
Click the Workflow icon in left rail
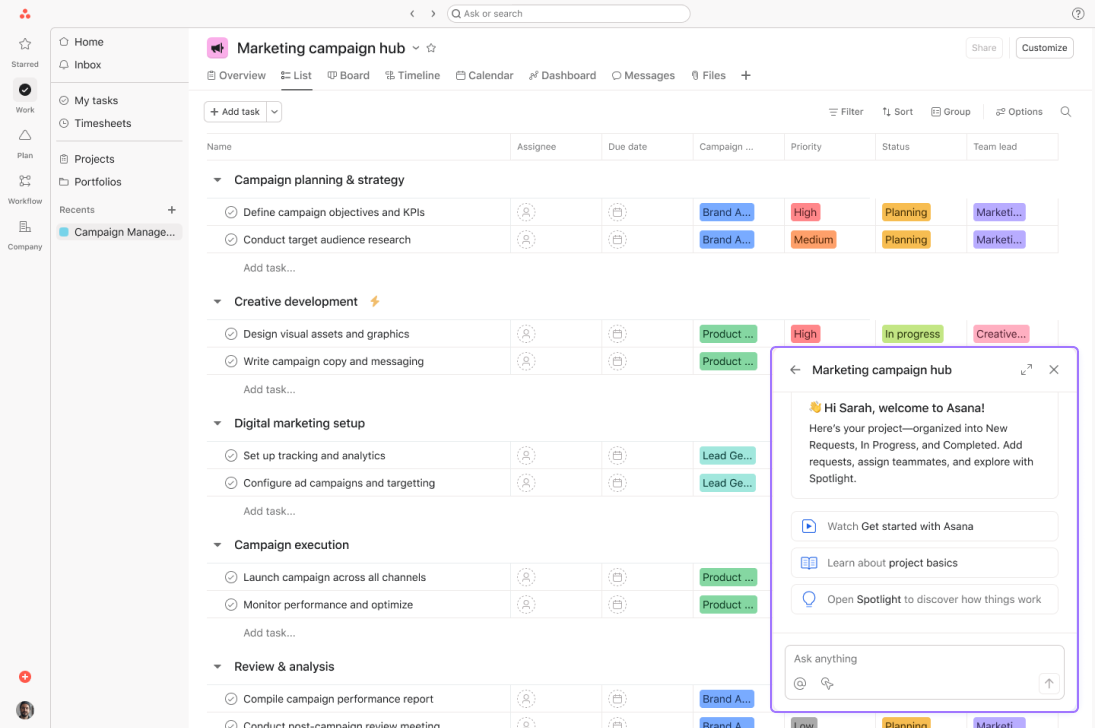click(25, 182)
